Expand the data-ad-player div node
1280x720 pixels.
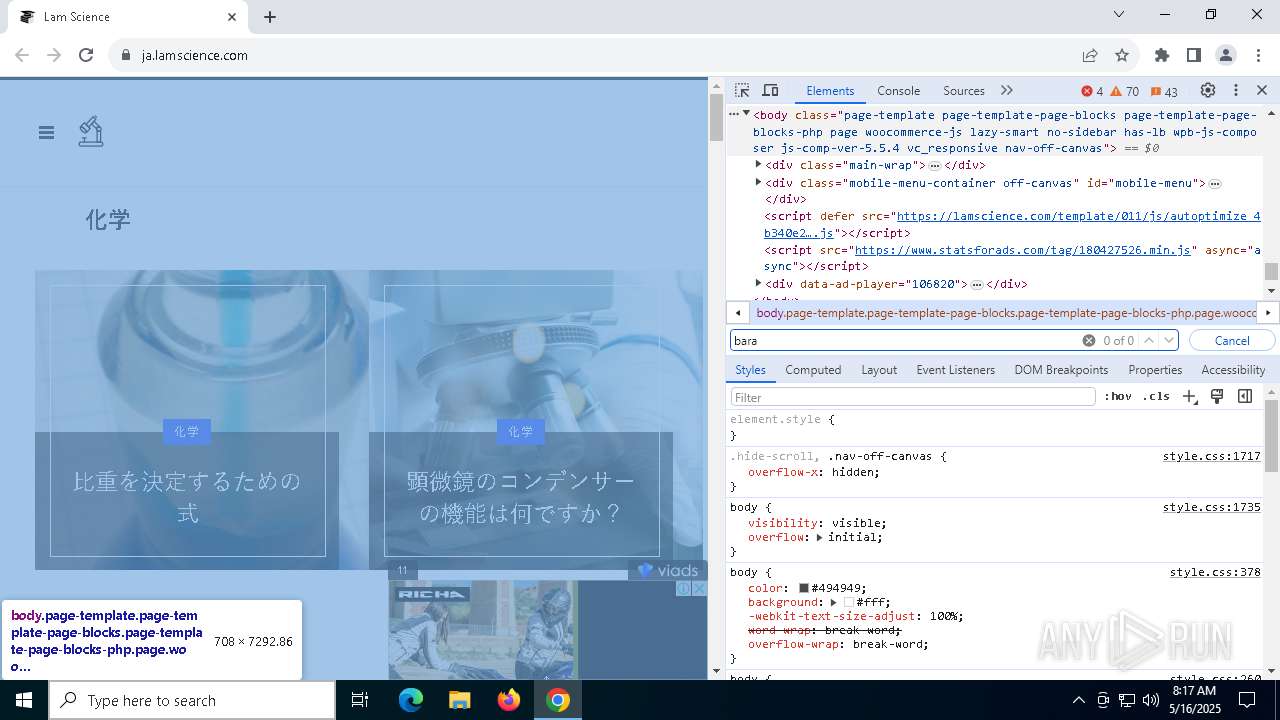pyautogui.click(x=758, y=283)
